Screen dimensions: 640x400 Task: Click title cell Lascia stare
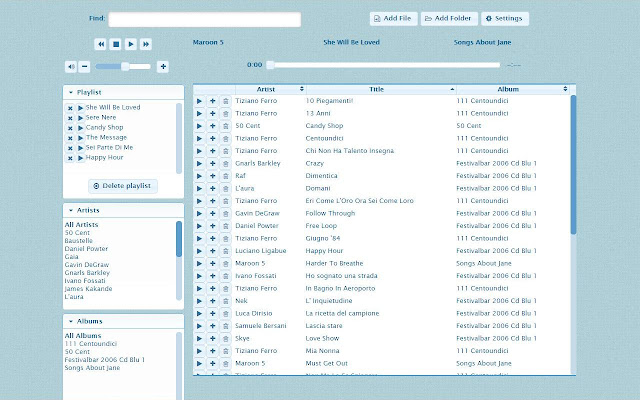(x=324, y=326)
